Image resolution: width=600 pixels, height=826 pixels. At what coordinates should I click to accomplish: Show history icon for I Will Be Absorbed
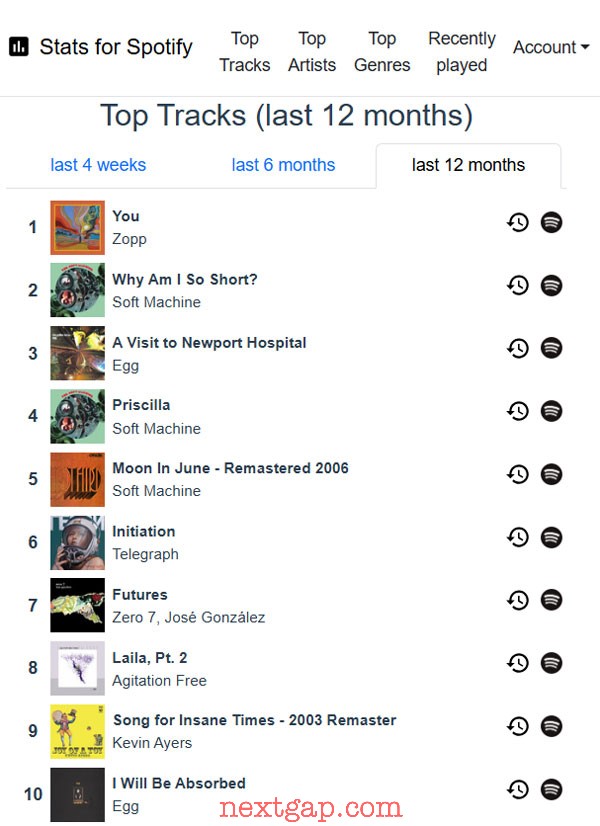(518, 789)
